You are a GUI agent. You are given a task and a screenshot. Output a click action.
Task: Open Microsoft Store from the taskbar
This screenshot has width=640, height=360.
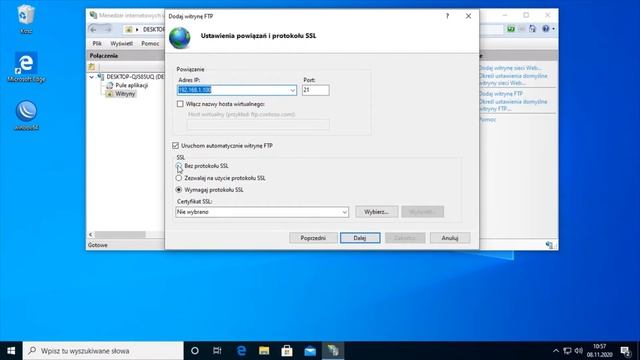(287, 351)
